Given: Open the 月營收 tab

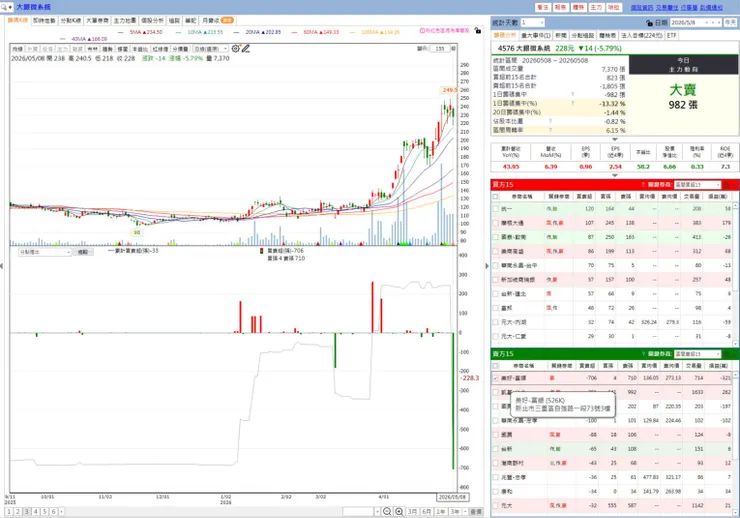Looking at the screenshot, I should [x=217, y=20].
